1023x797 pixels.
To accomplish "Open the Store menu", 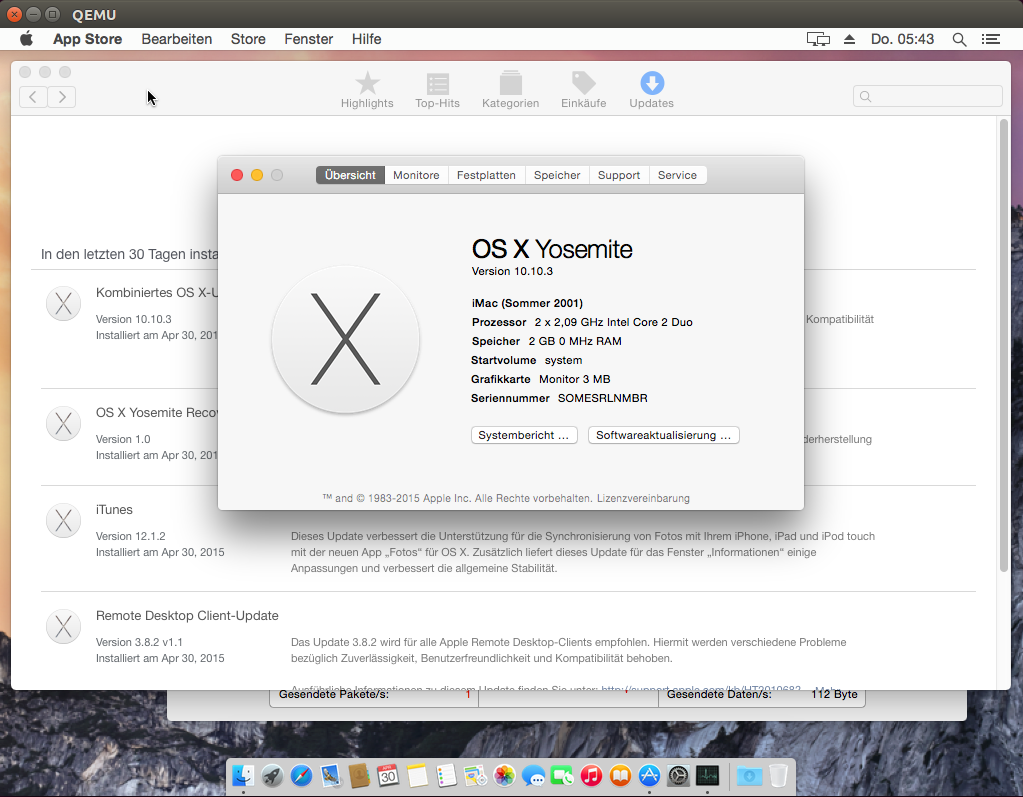I will (248, 39).
